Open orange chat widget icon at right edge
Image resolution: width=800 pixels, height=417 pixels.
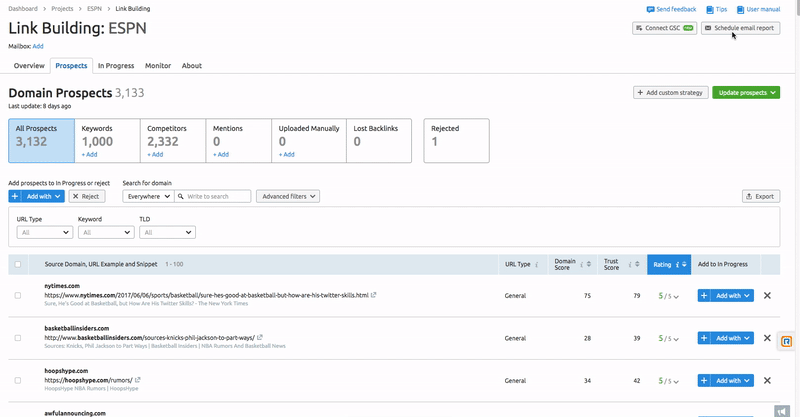tap(787, 341)
